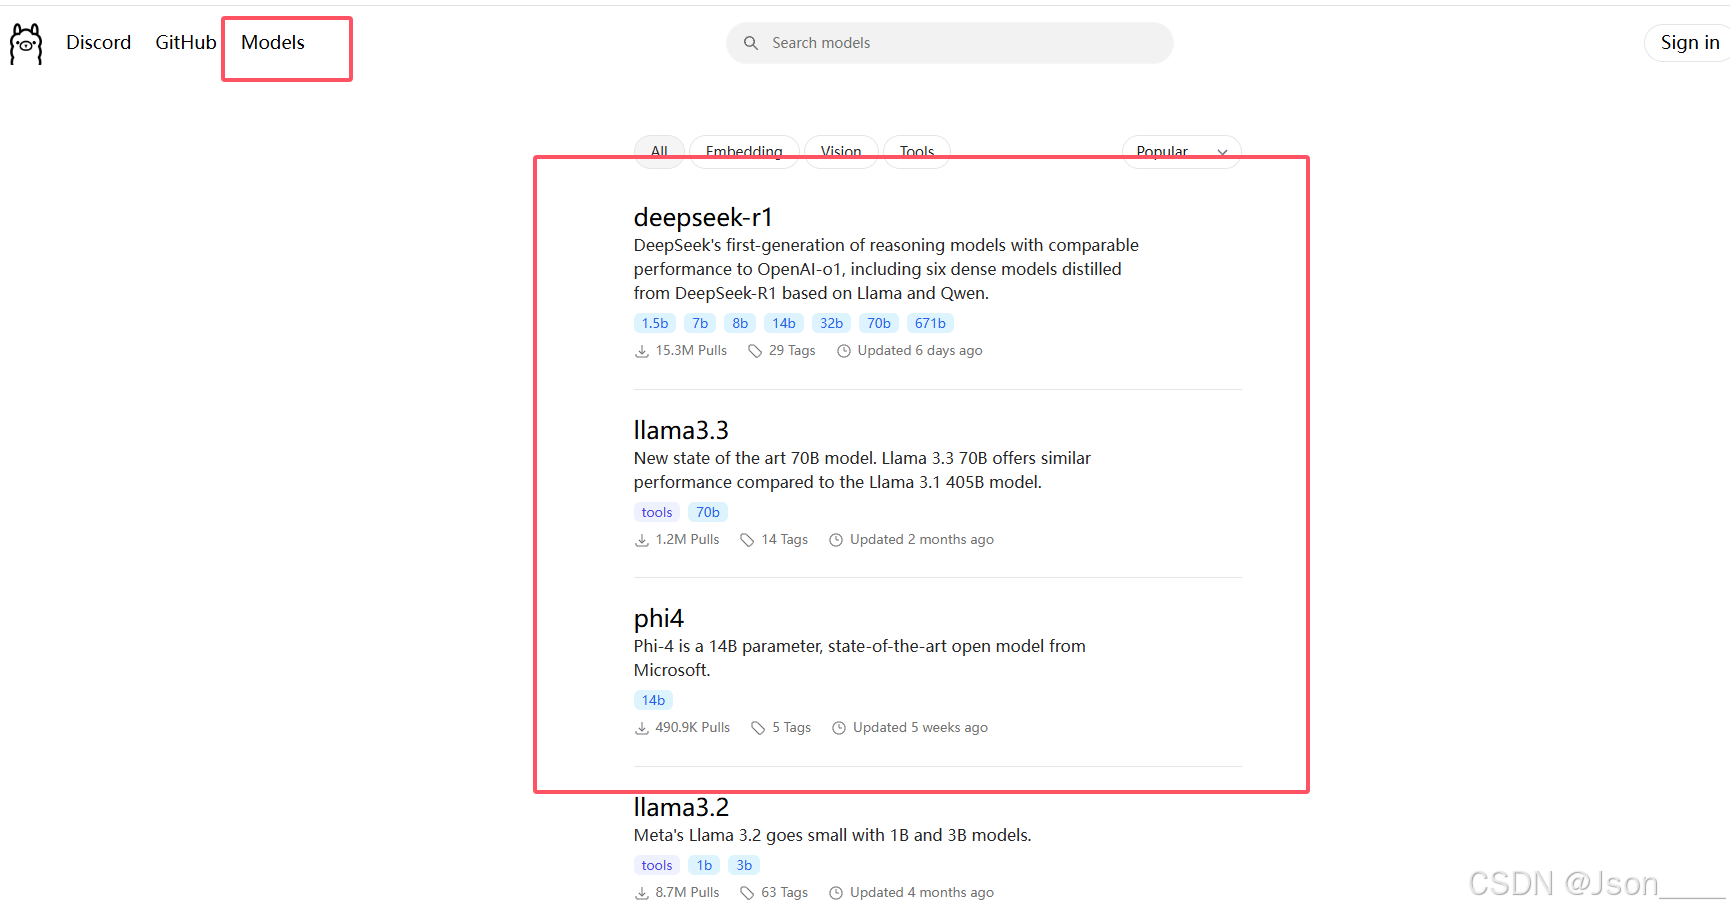Click the tag icon beside 29 Tags
The image size is (1730, 913).
(x=755, y=351)
